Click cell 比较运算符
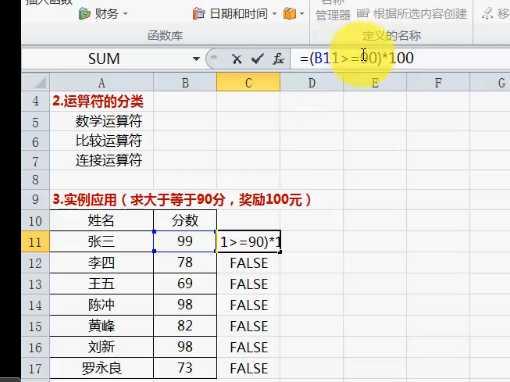The width and height of the screenshot is (510, 382). pos(101,141)
